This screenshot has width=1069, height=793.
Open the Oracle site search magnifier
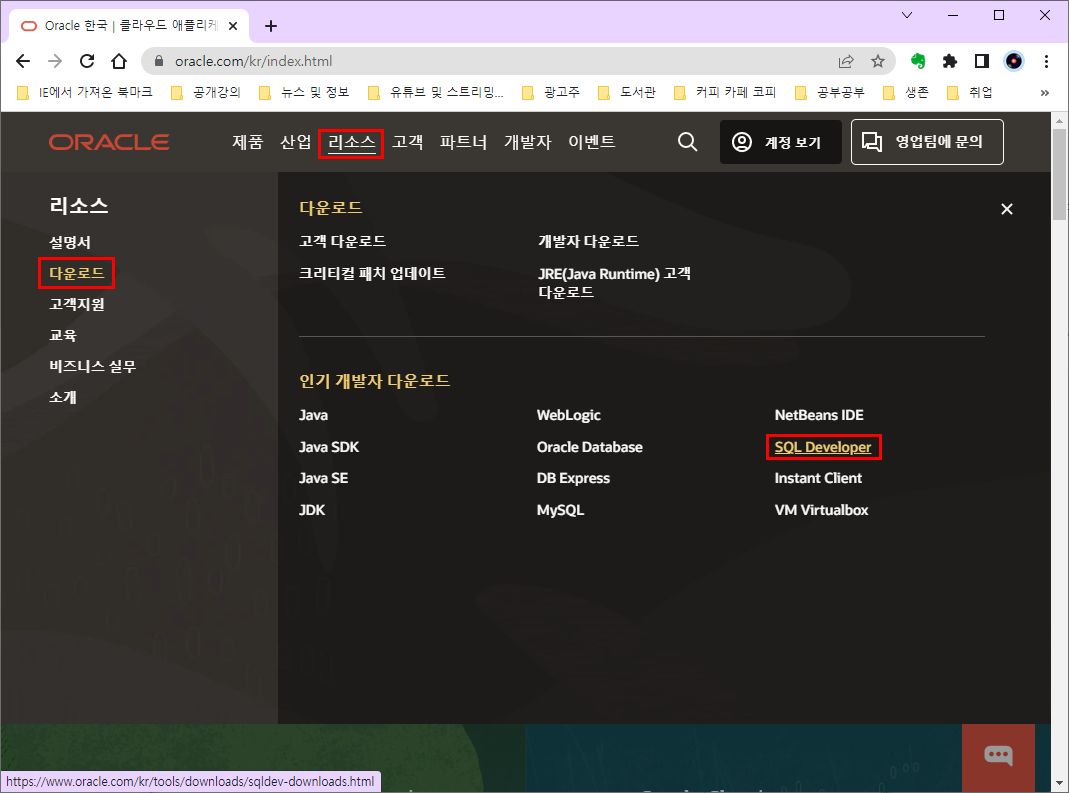pyautogui.click(x=687, y=141)
